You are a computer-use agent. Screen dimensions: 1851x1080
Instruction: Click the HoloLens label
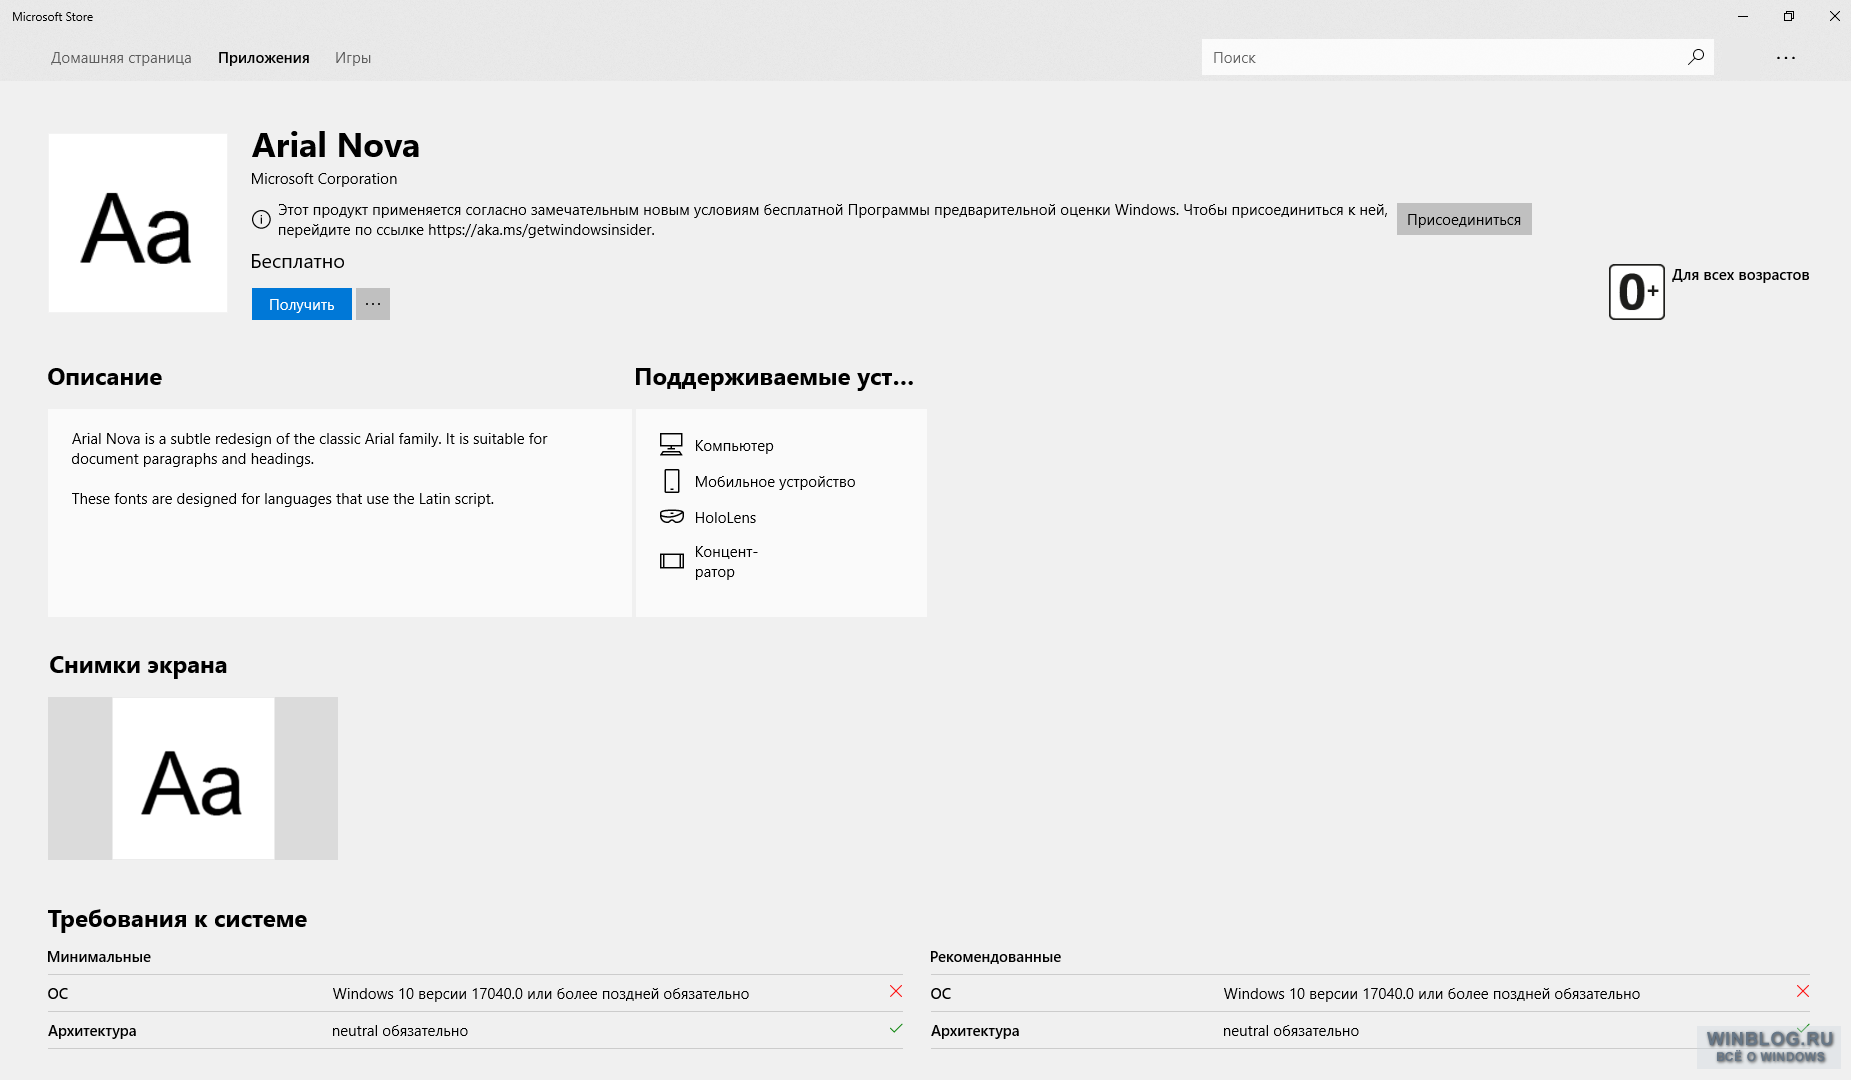[x=725, y=518]
